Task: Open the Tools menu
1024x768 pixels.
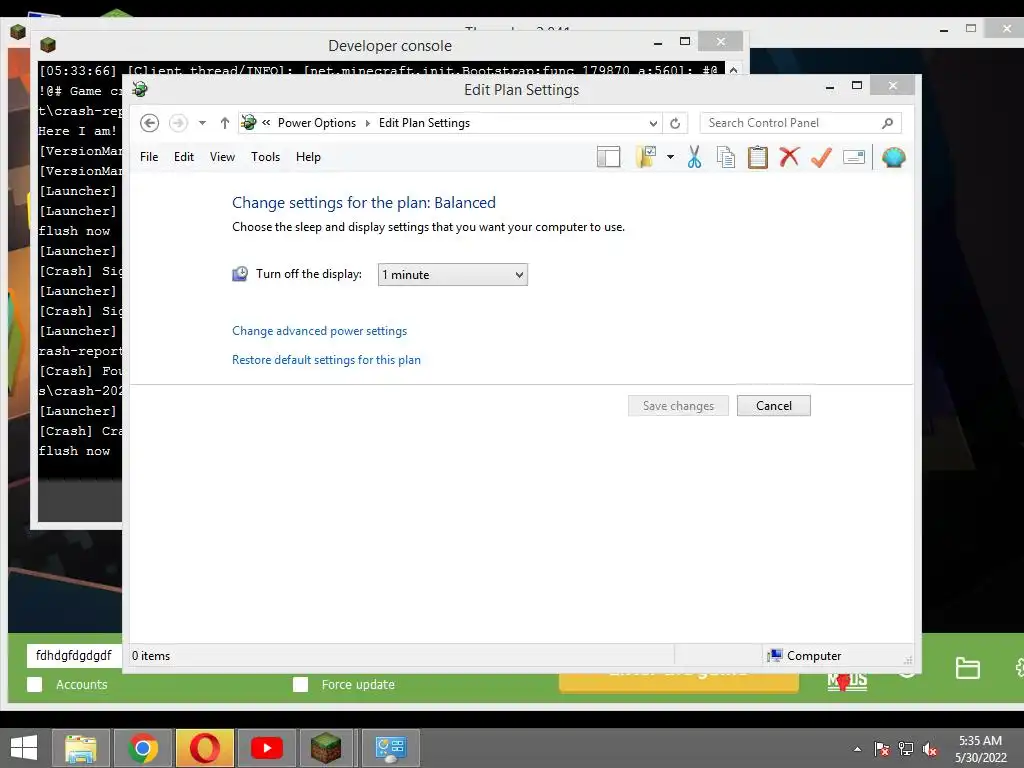Action: click(265, 157)
